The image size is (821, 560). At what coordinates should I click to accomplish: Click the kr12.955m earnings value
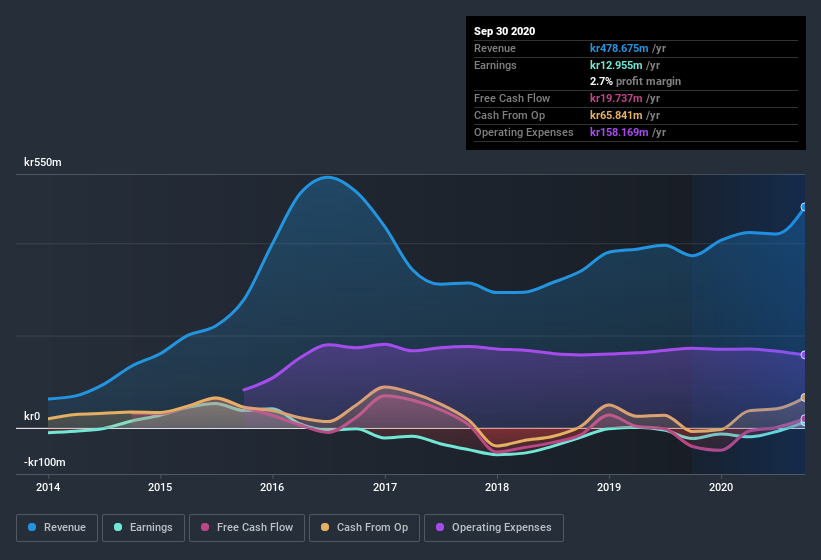click(616, 65)
